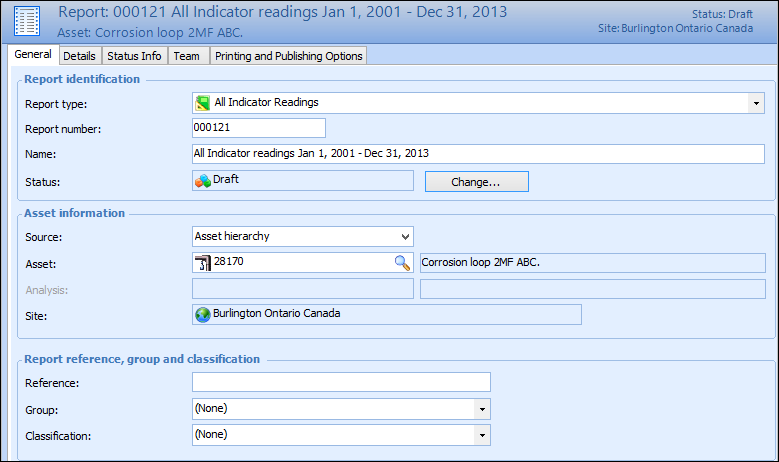The height and width of the screenshot is (462, 779).
Task: Click the asset search magnifier icon
Action: 402,263
